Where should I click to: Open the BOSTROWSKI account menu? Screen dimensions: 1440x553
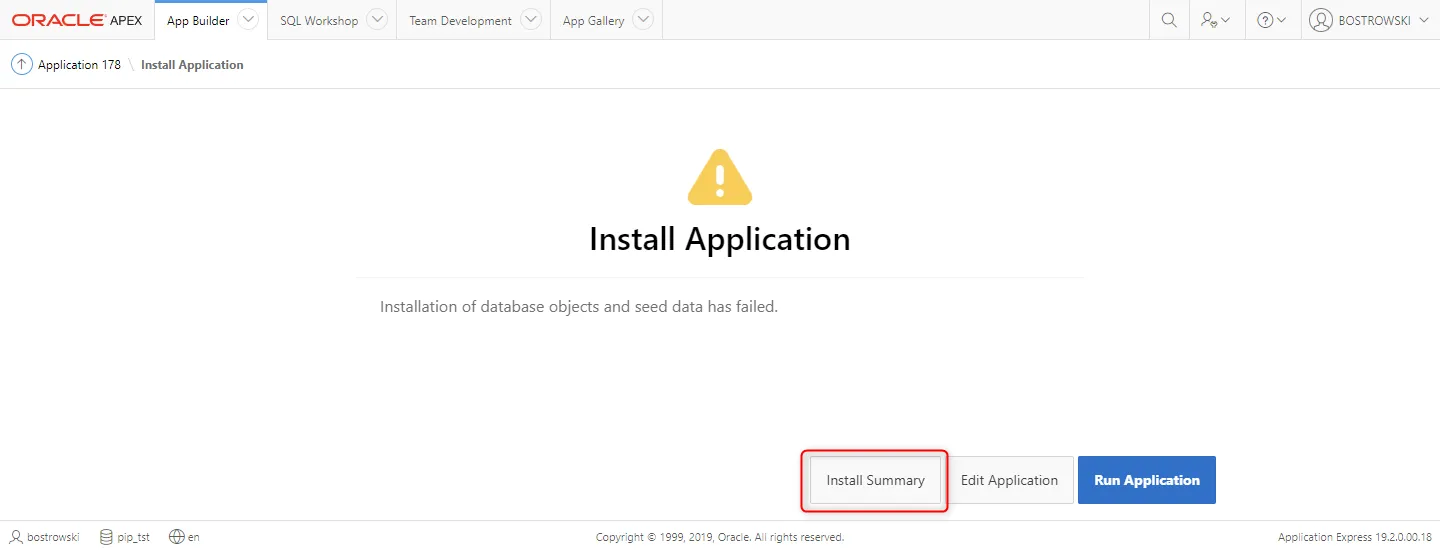[x=1372, y=20]
